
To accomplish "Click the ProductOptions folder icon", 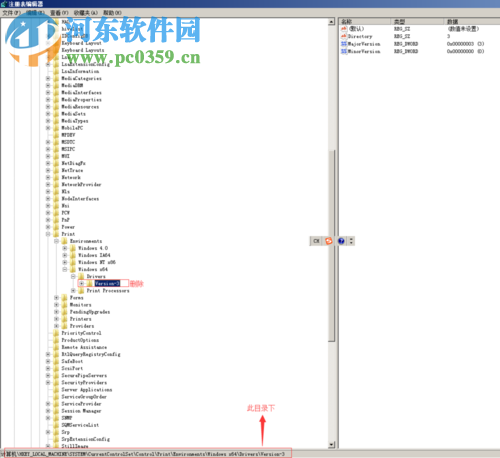I will pos(56,340).
